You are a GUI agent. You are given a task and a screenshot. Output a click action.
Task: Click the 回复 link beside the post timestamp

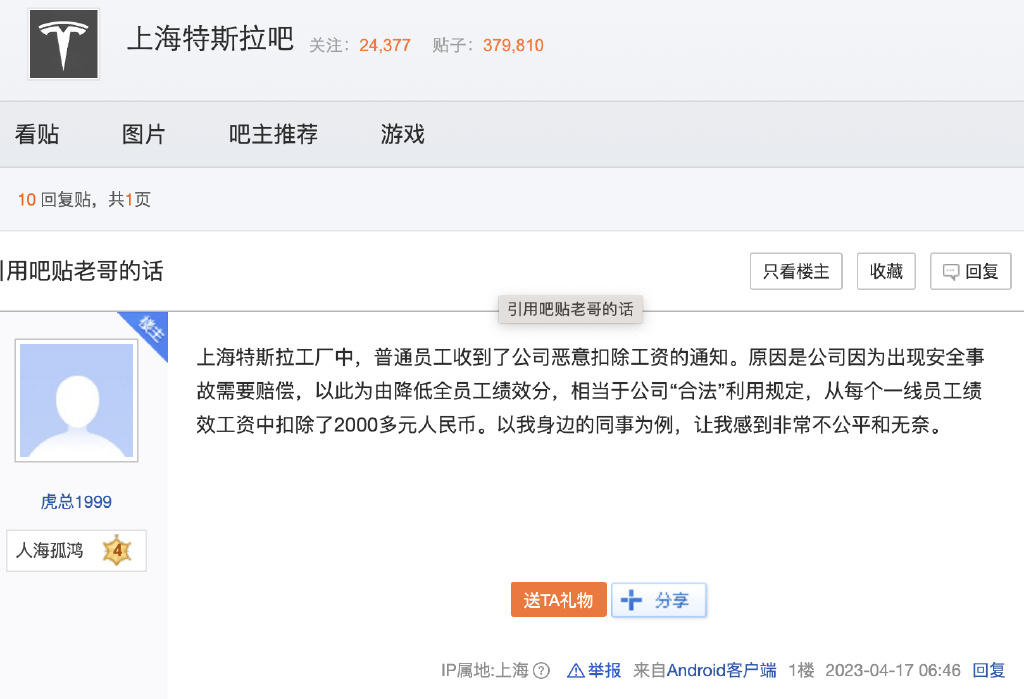[989, 670]
